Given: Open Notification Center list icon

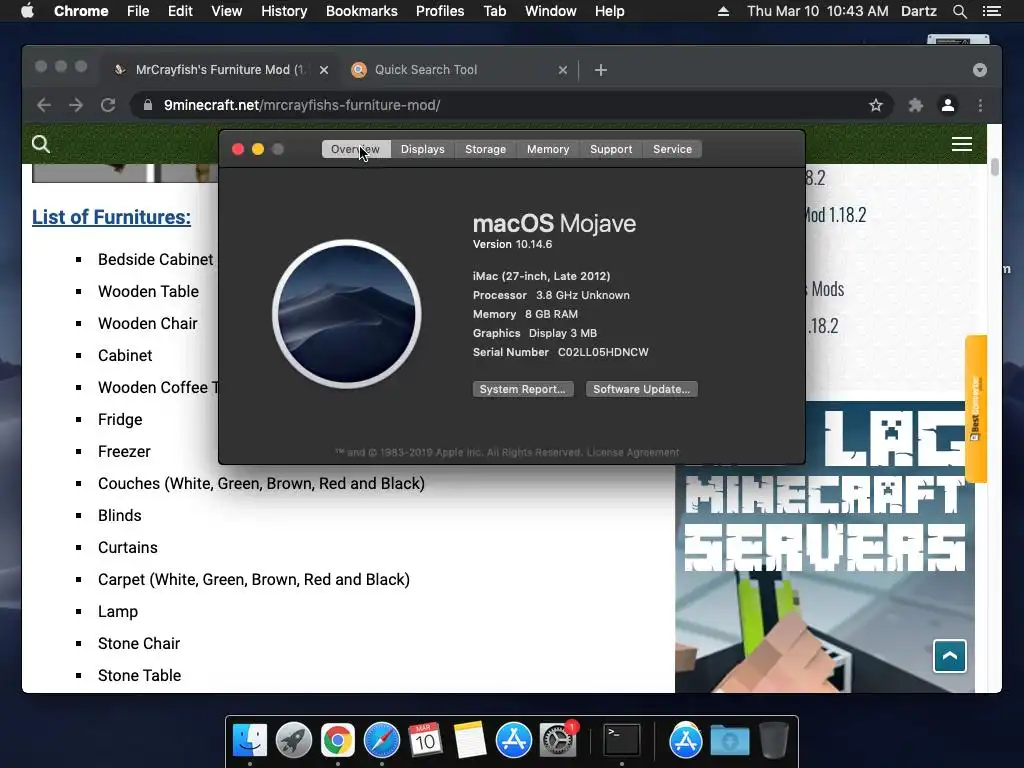Looking at the screenshot, I should pos(991,11).
